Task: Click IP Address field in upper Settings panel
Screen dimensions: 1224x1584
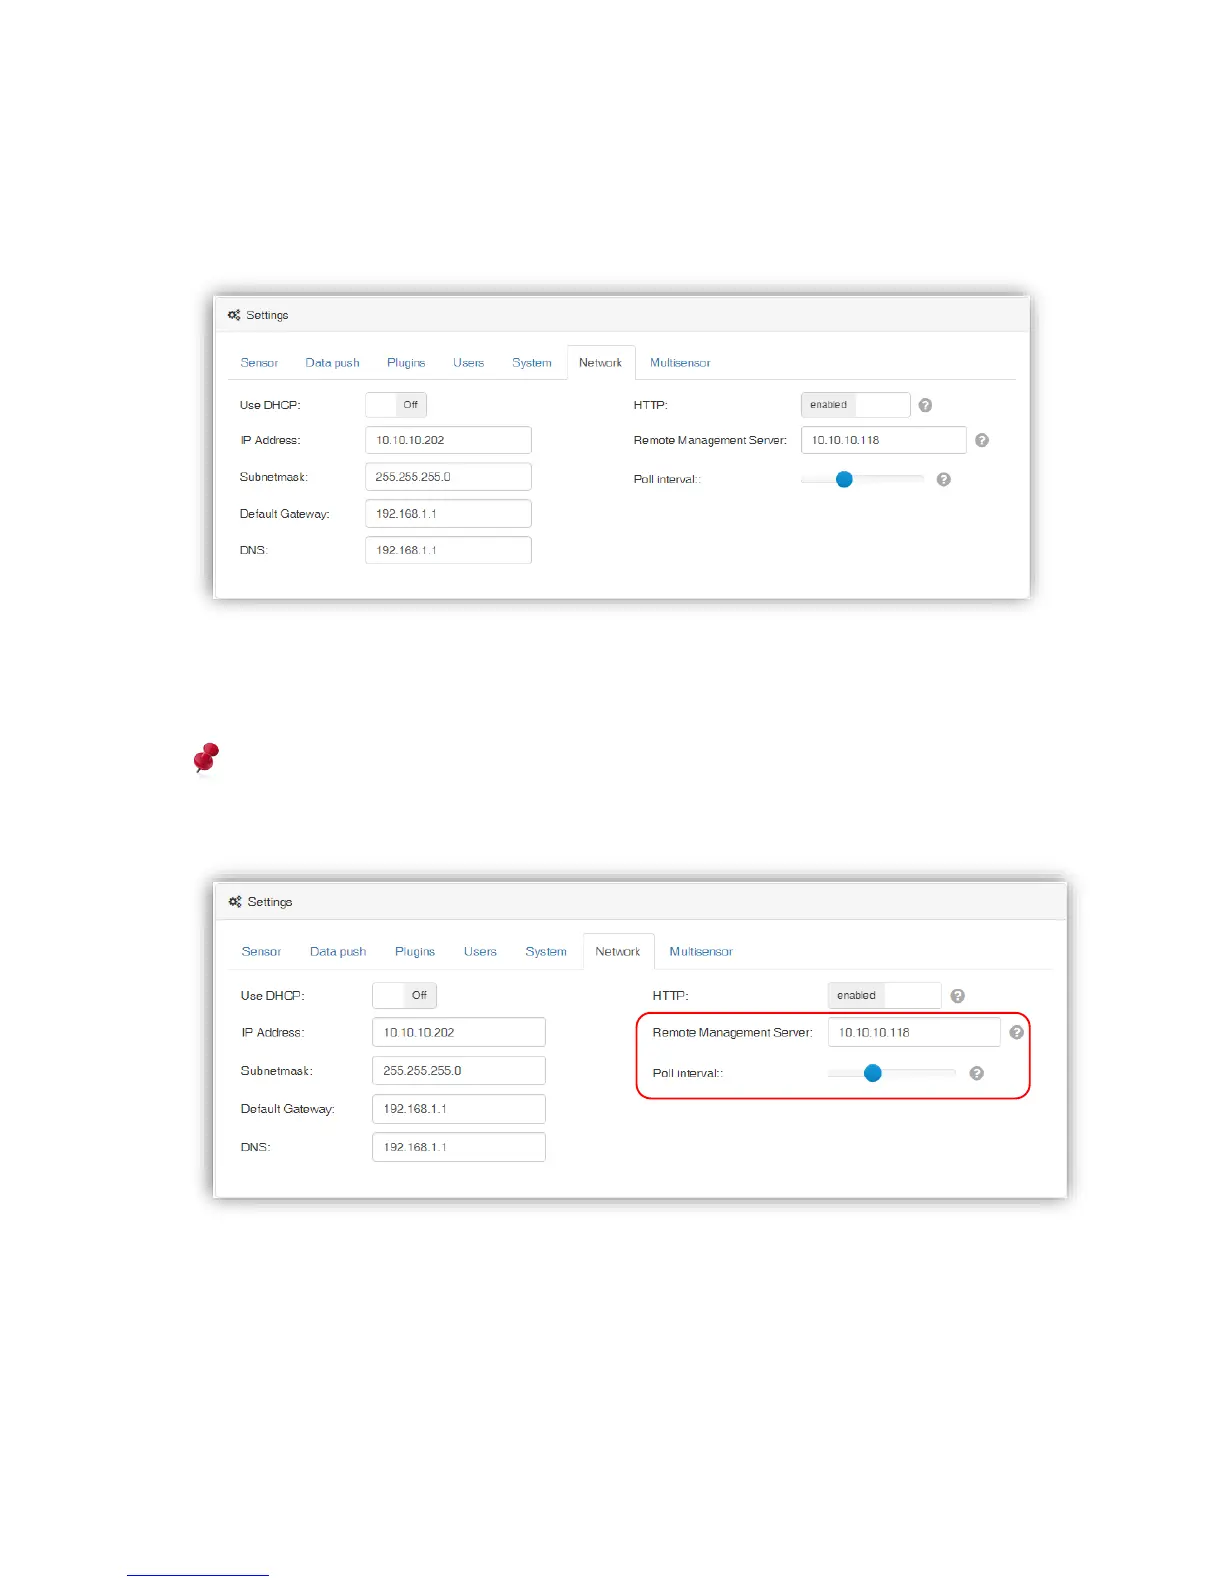Action: point(448,440)
